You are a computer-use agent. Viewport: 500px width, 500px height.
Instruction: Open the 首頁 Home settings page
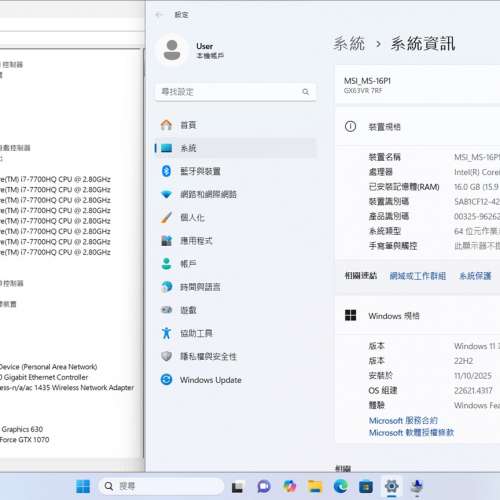(x=236, y=125)
